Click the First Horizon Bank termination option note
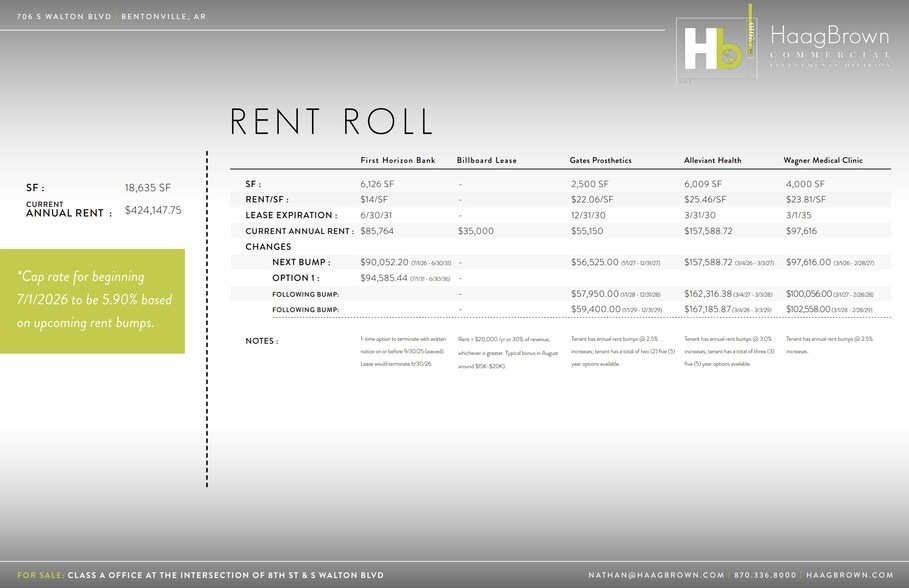Screen dimensions: 909x588 tap(403, 351)
